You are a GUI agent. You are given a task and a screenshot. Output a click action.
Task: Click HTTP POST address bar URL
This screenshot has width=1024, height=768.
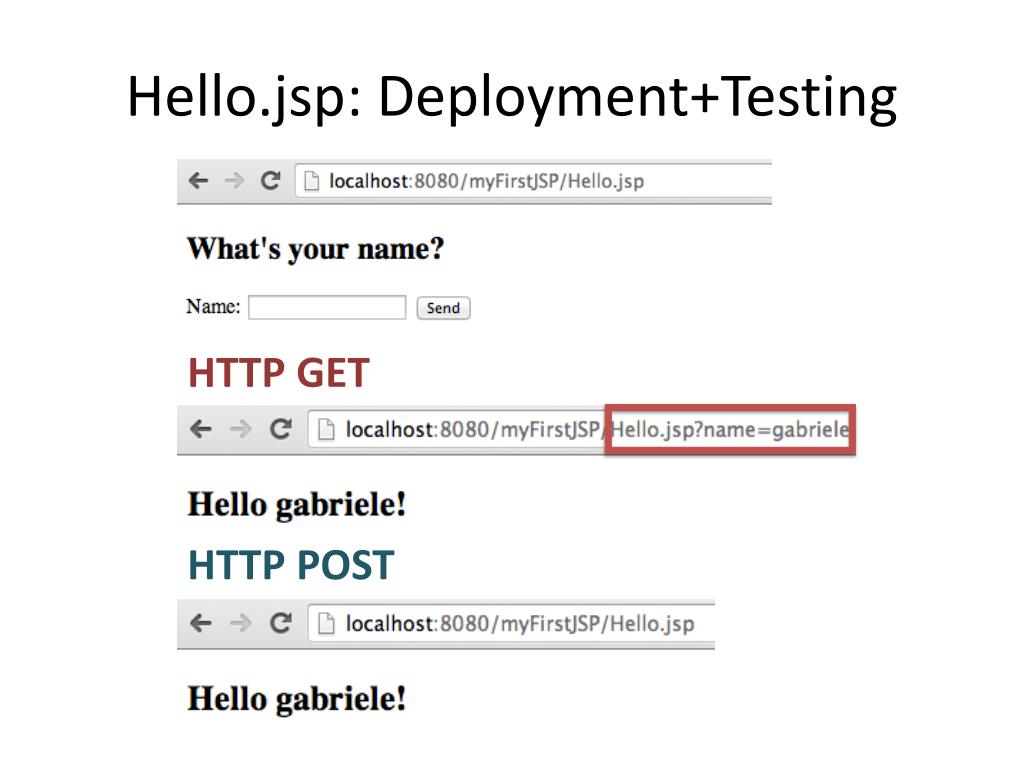pos(520,624)
